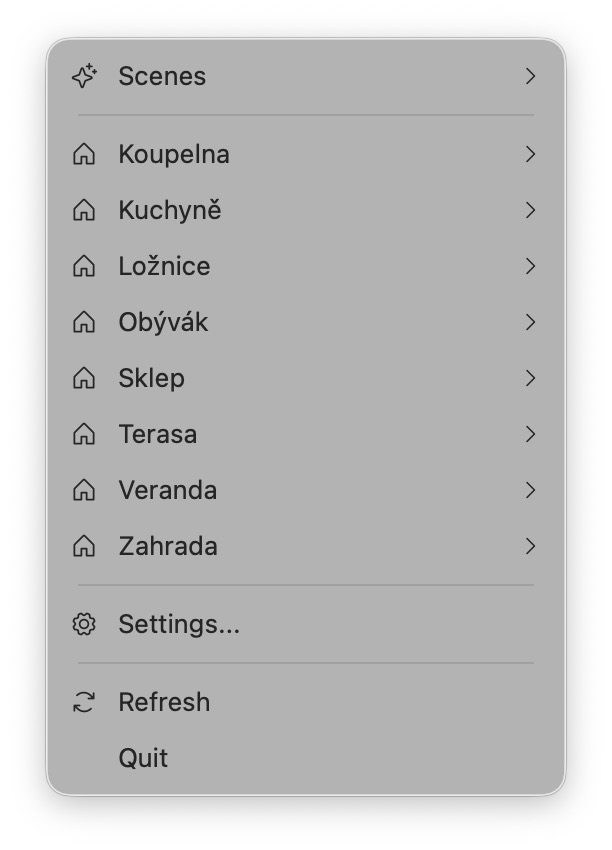Click the gear icon beside Settings
This screenshot has height=850, width=612.
point(84,625)
